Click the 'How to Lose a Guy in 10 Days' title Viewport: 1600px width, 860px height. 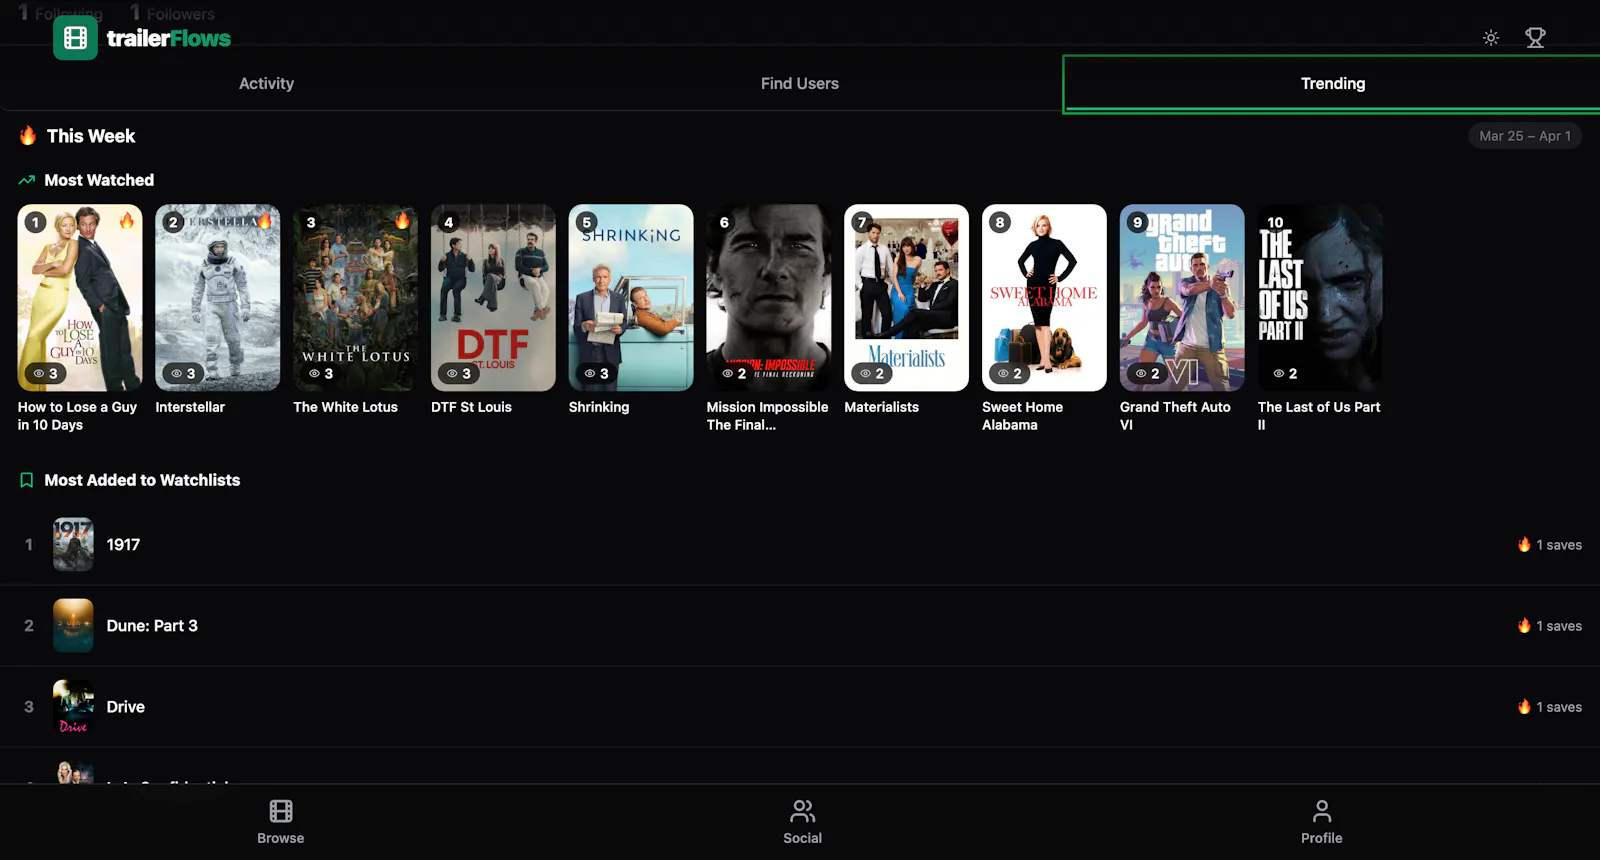coord(77,416)
